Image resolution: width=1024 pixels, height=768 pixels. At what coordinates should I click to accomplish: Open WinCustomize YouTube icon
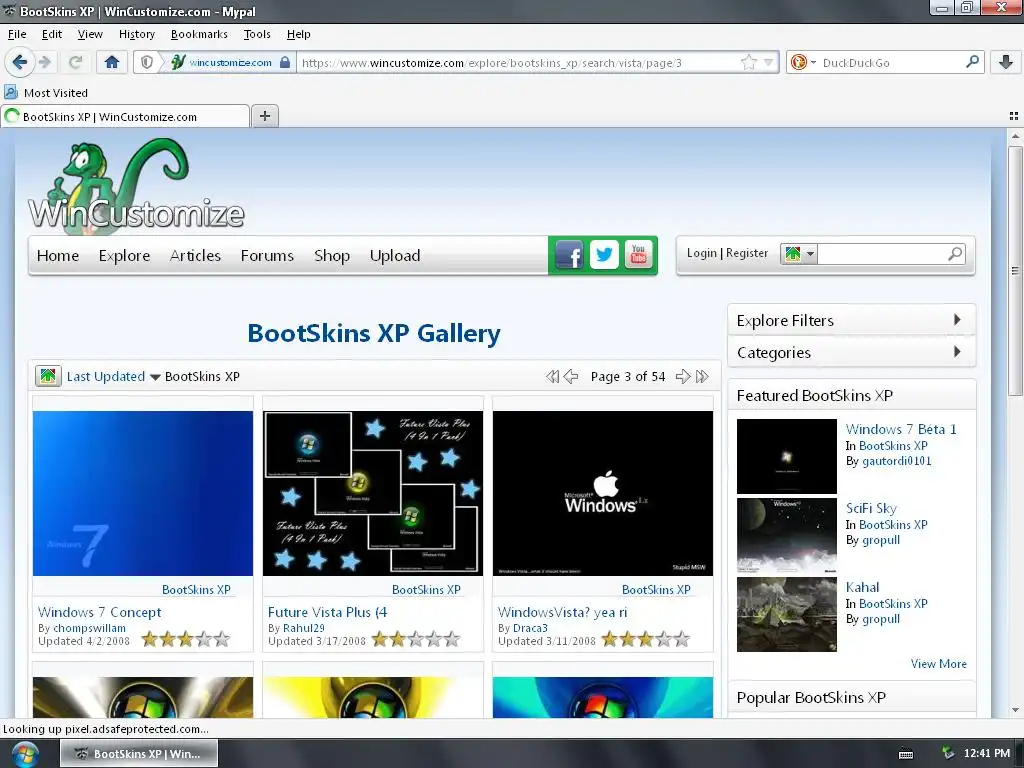click(639, 255)
